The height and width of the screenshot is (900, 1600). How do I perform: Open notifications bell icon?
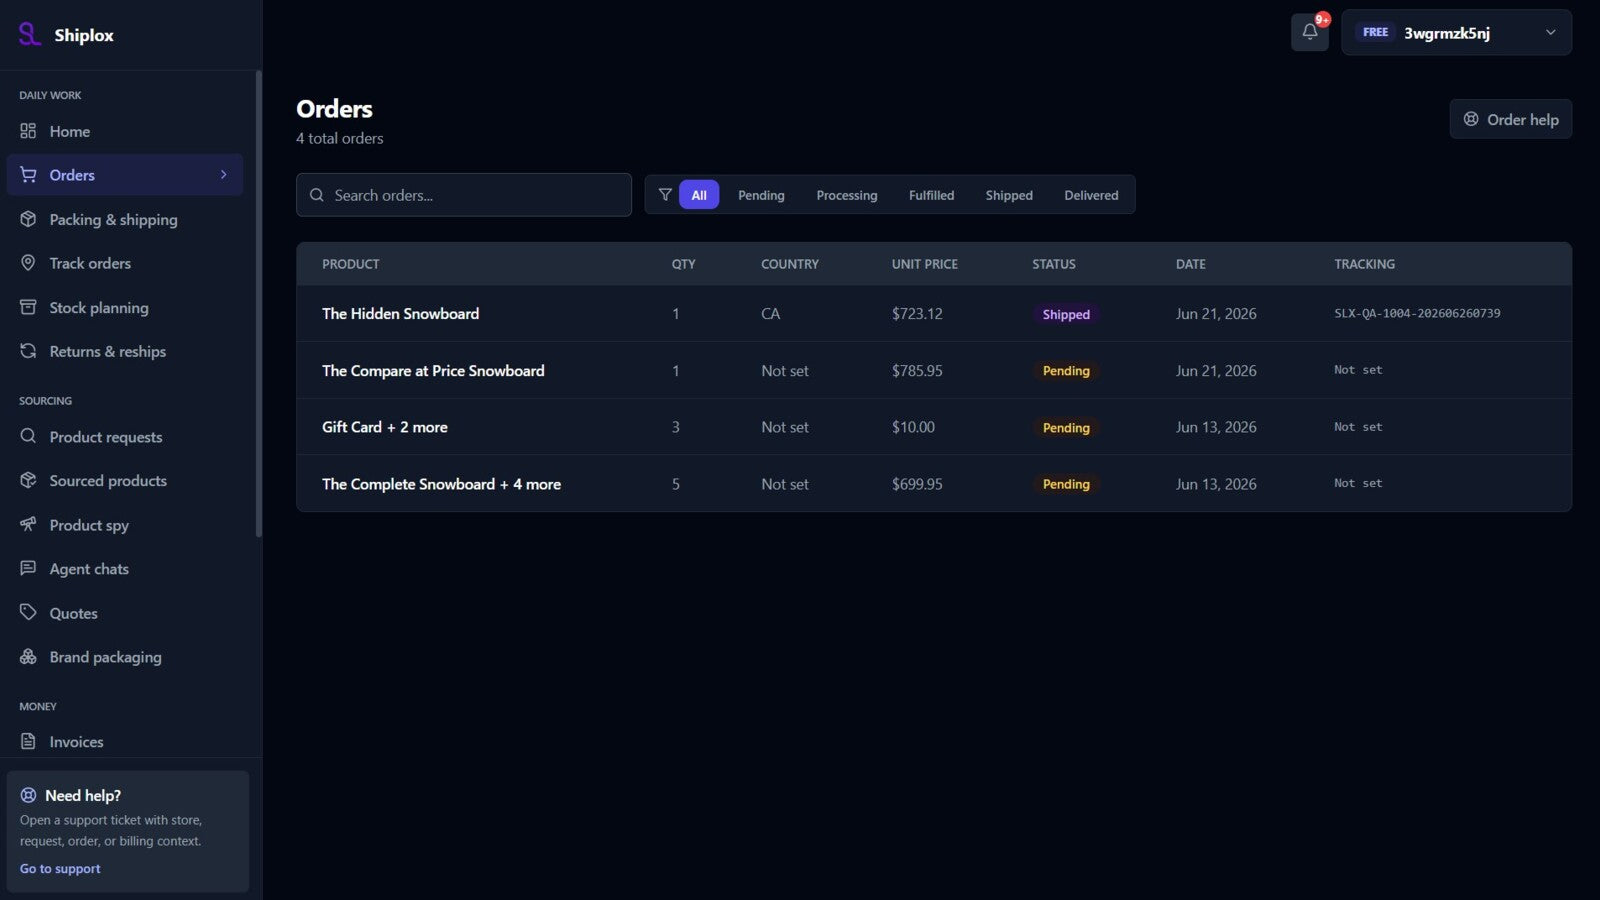[x=1310, y=32]
